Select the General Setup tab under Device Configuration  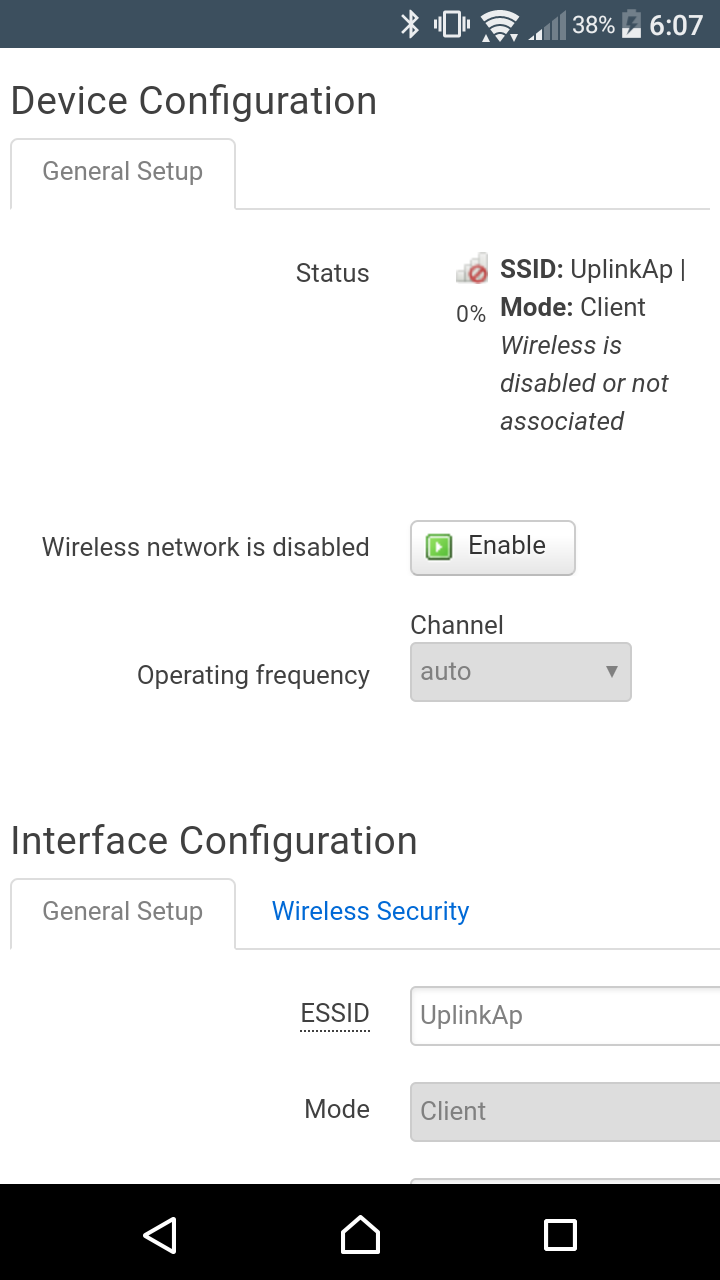[x=123, y=173]
